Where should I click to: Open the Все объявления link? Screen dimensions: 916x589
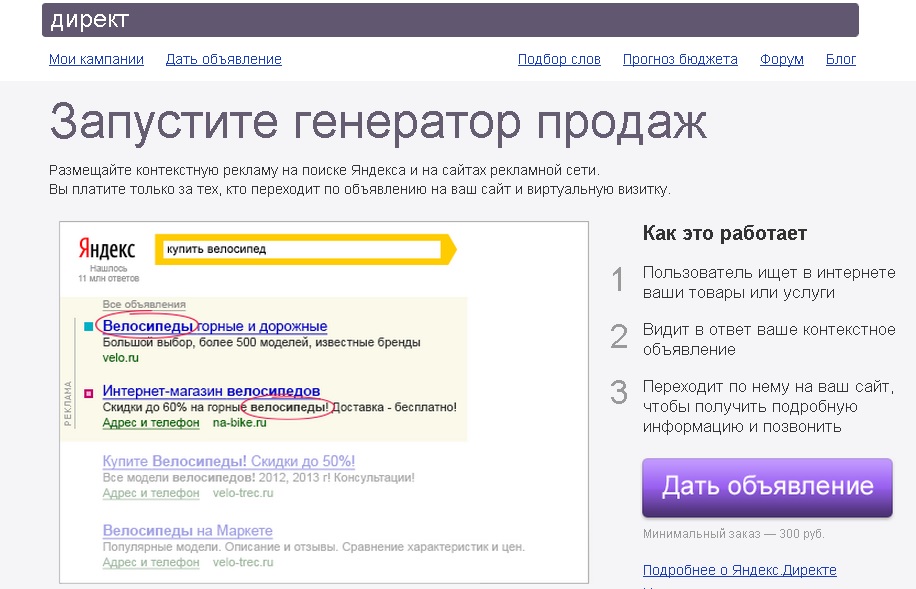click(144, 304)
